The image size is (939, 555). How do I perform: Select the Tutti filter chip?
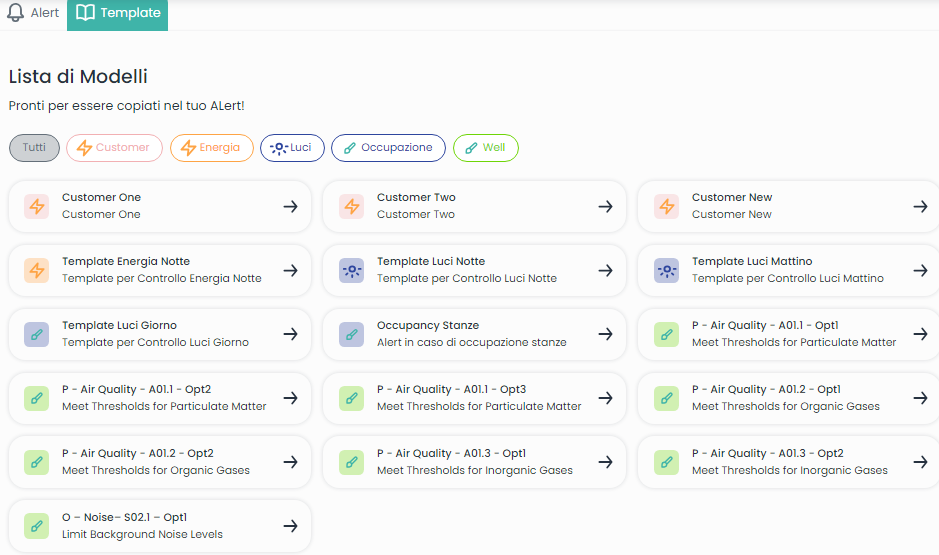[x=35, y=148]
